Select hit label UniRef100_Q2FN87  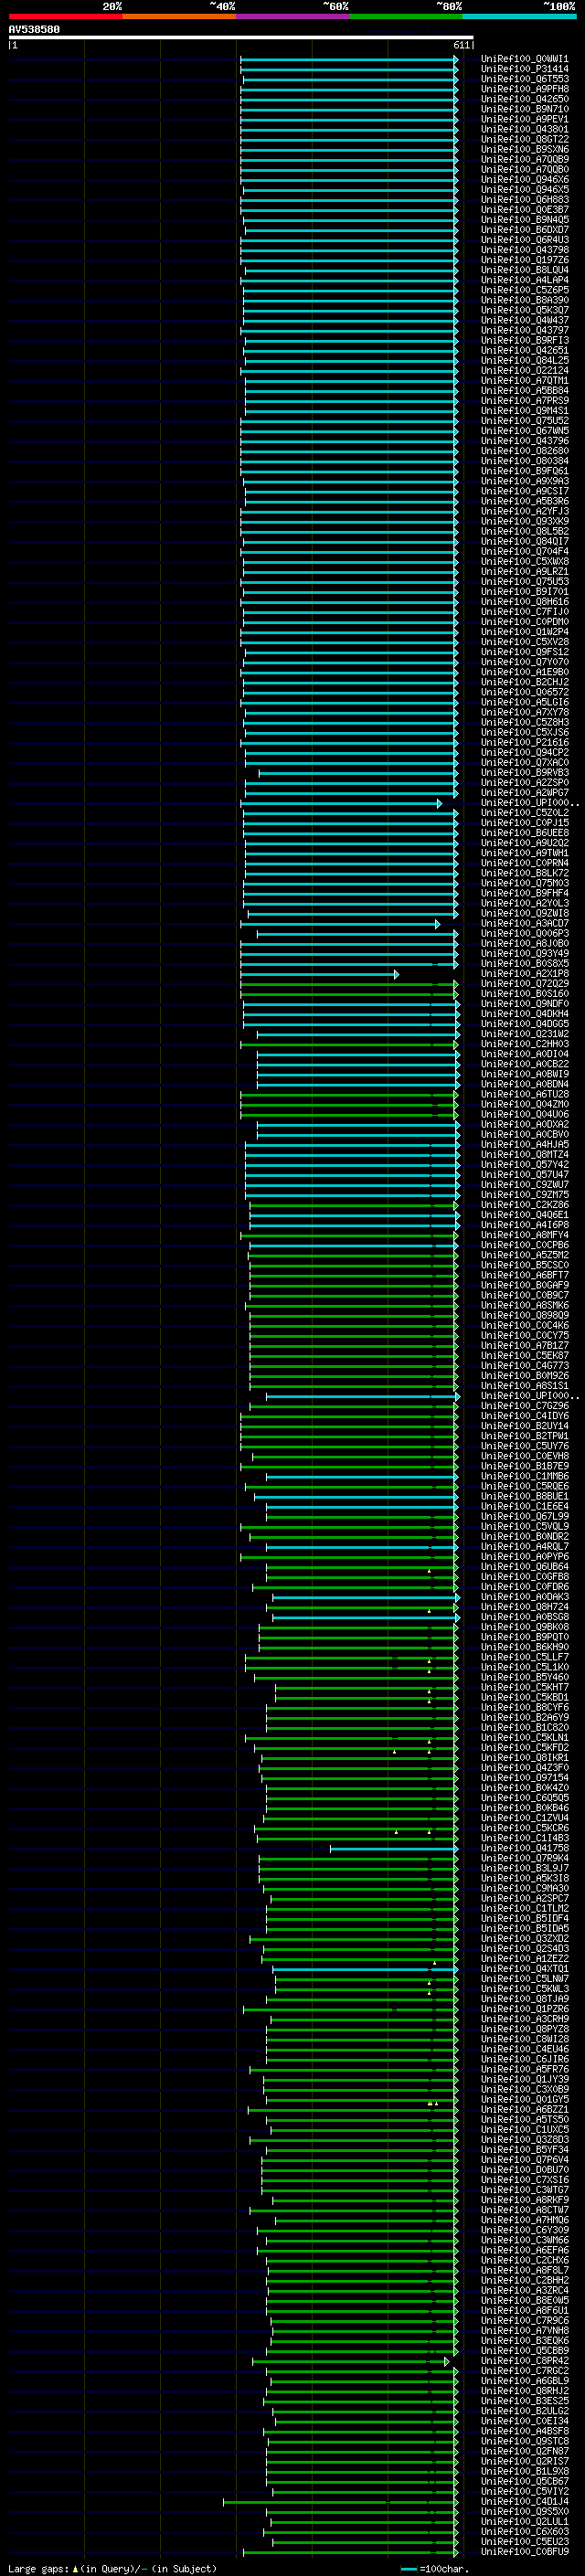click(524, 2451)
